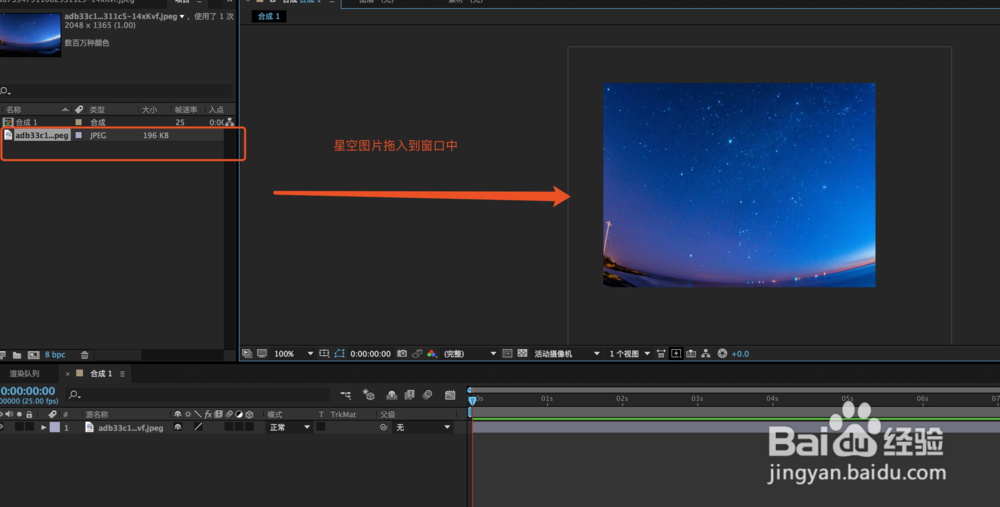Click the tan label swatch of 合成 1

[x=78, y=122]
